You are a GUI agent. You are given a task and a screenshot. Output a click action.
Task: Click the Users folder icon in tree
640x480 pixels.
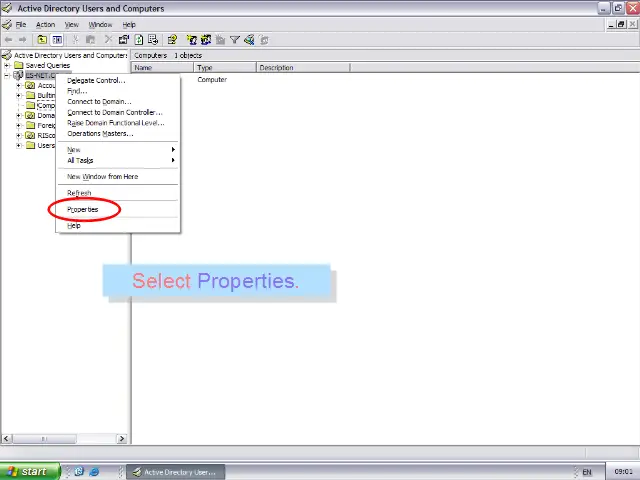click(30, 145)
